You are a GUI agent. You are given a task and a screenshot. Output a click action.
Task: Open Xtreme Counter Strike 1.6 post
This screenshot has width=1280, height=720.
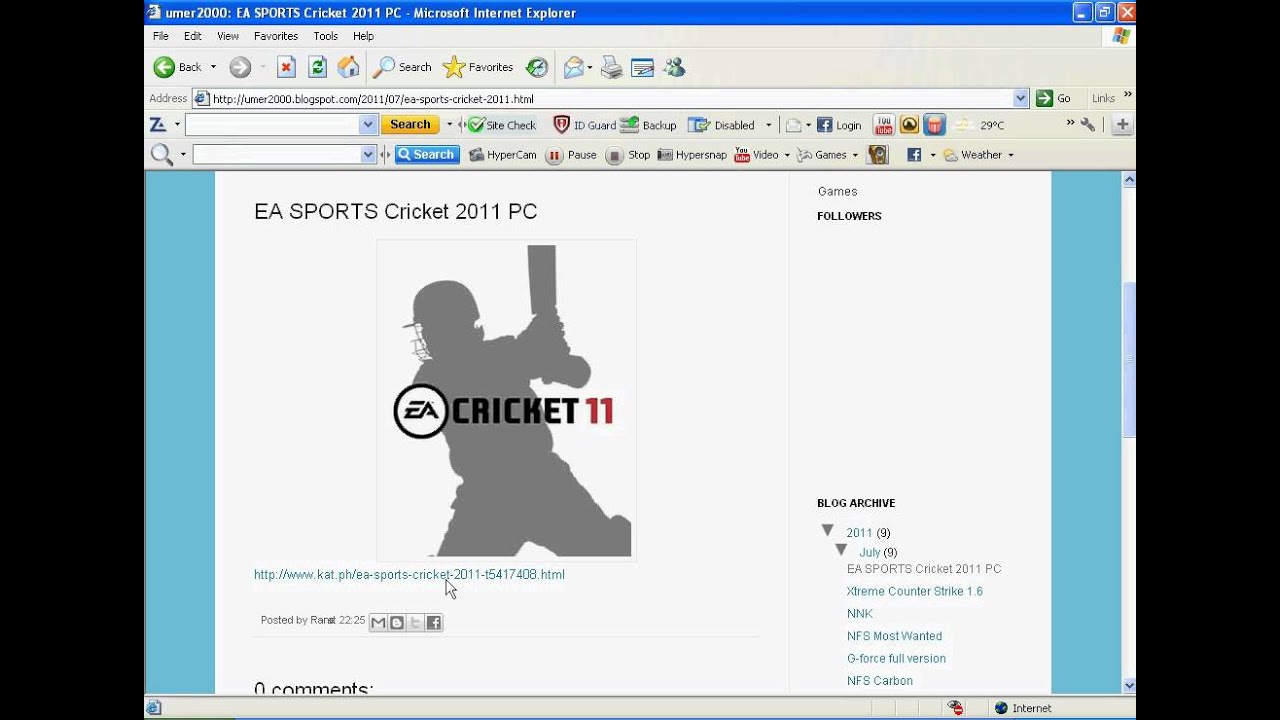(915, 591)
